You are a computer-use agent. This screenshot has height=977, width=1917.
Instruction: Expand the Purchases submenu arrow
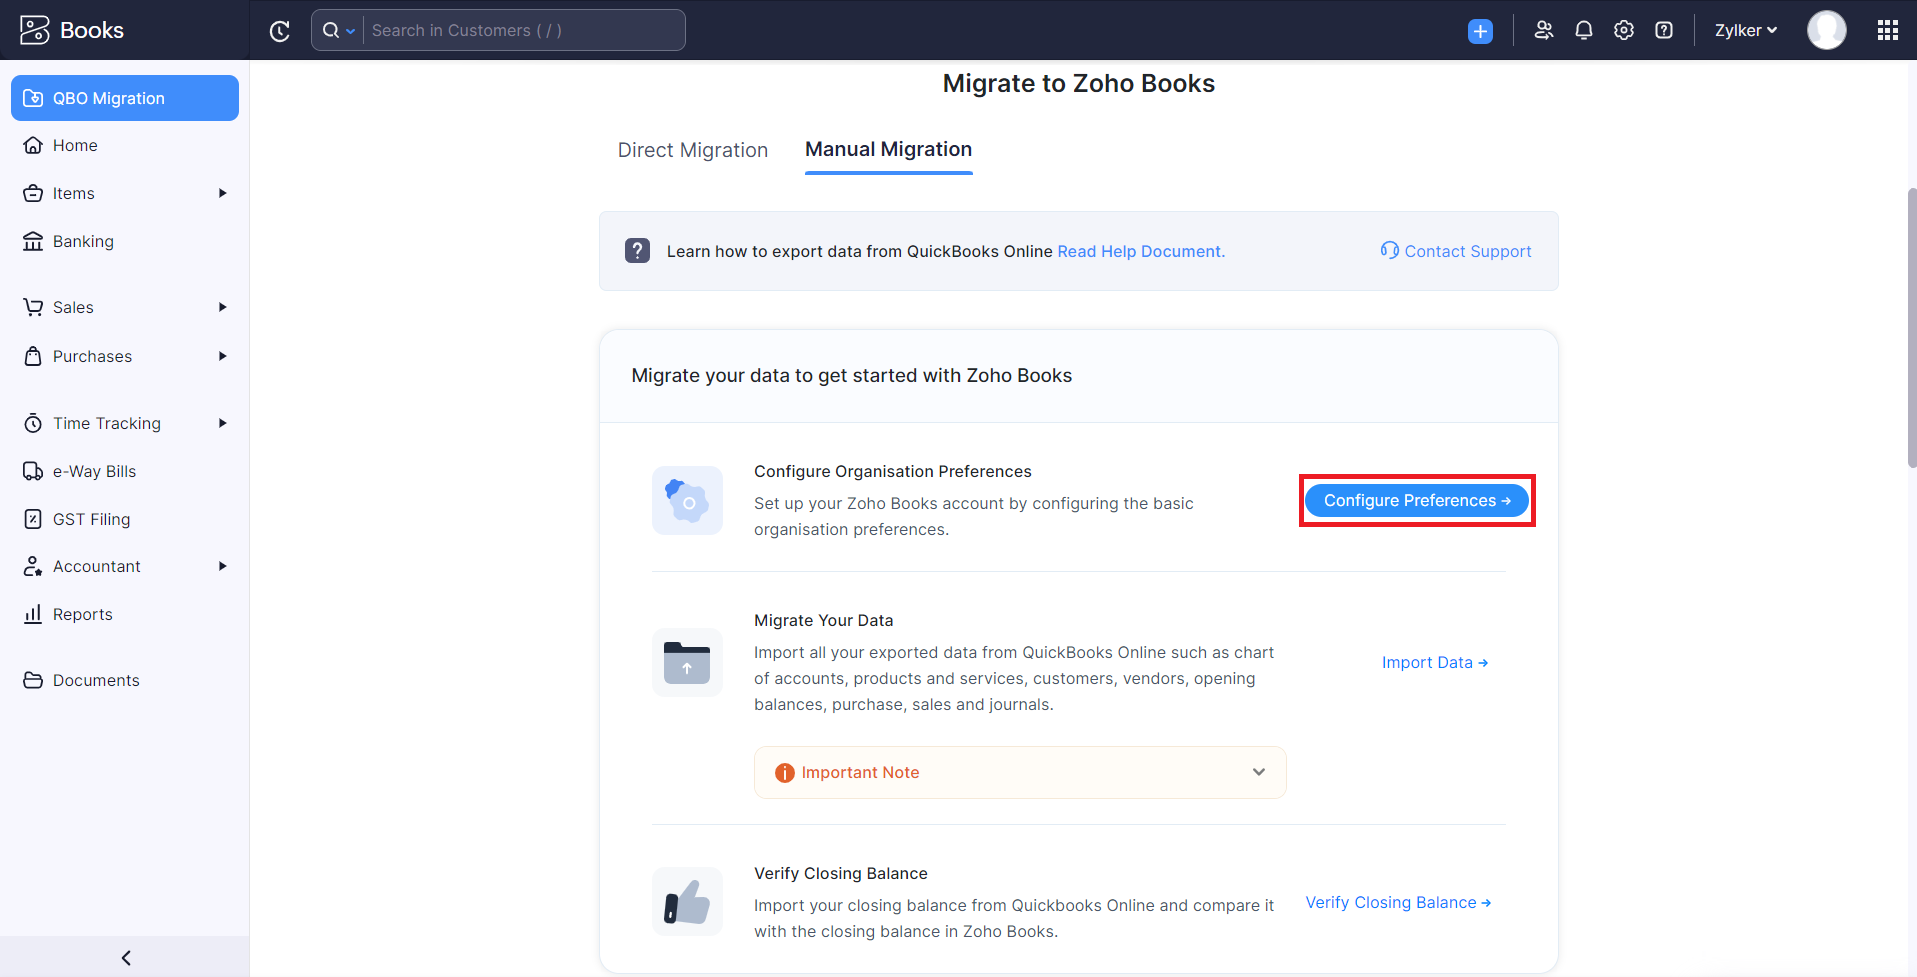point(222,356)
